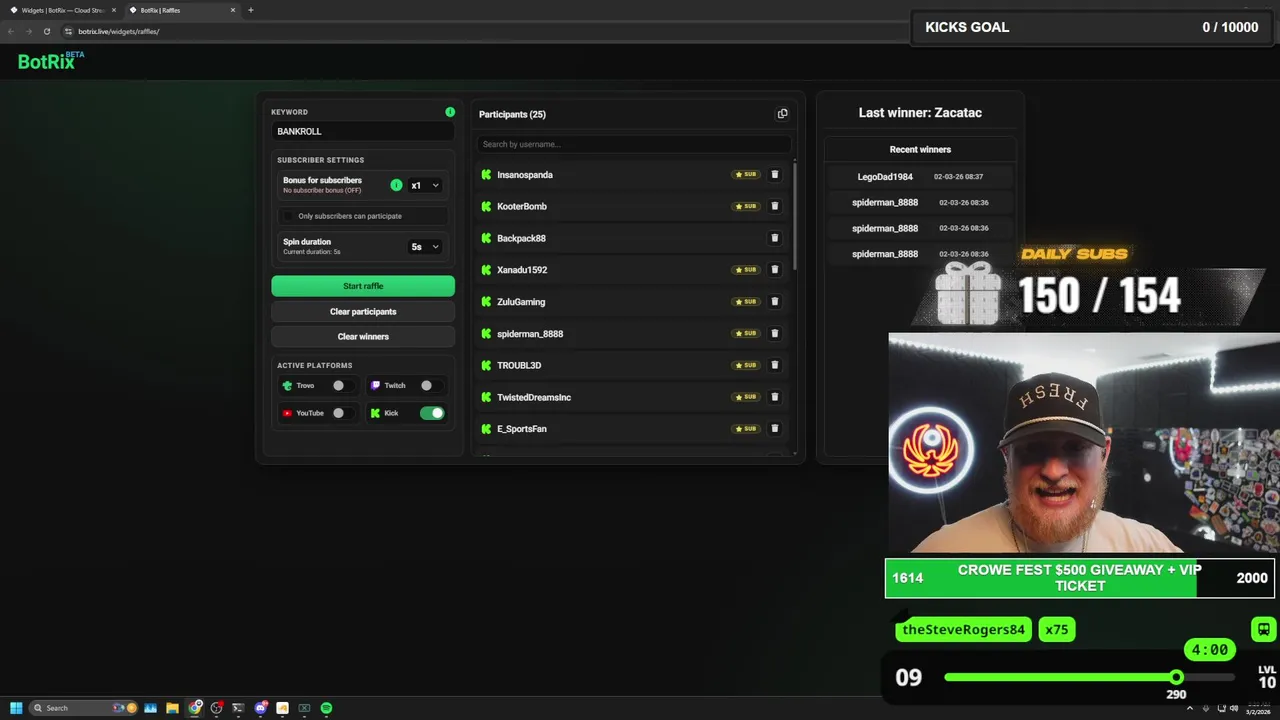Click Start raffle button
This screenshot has width=1280, height=720.
click(x=363, y=286)
